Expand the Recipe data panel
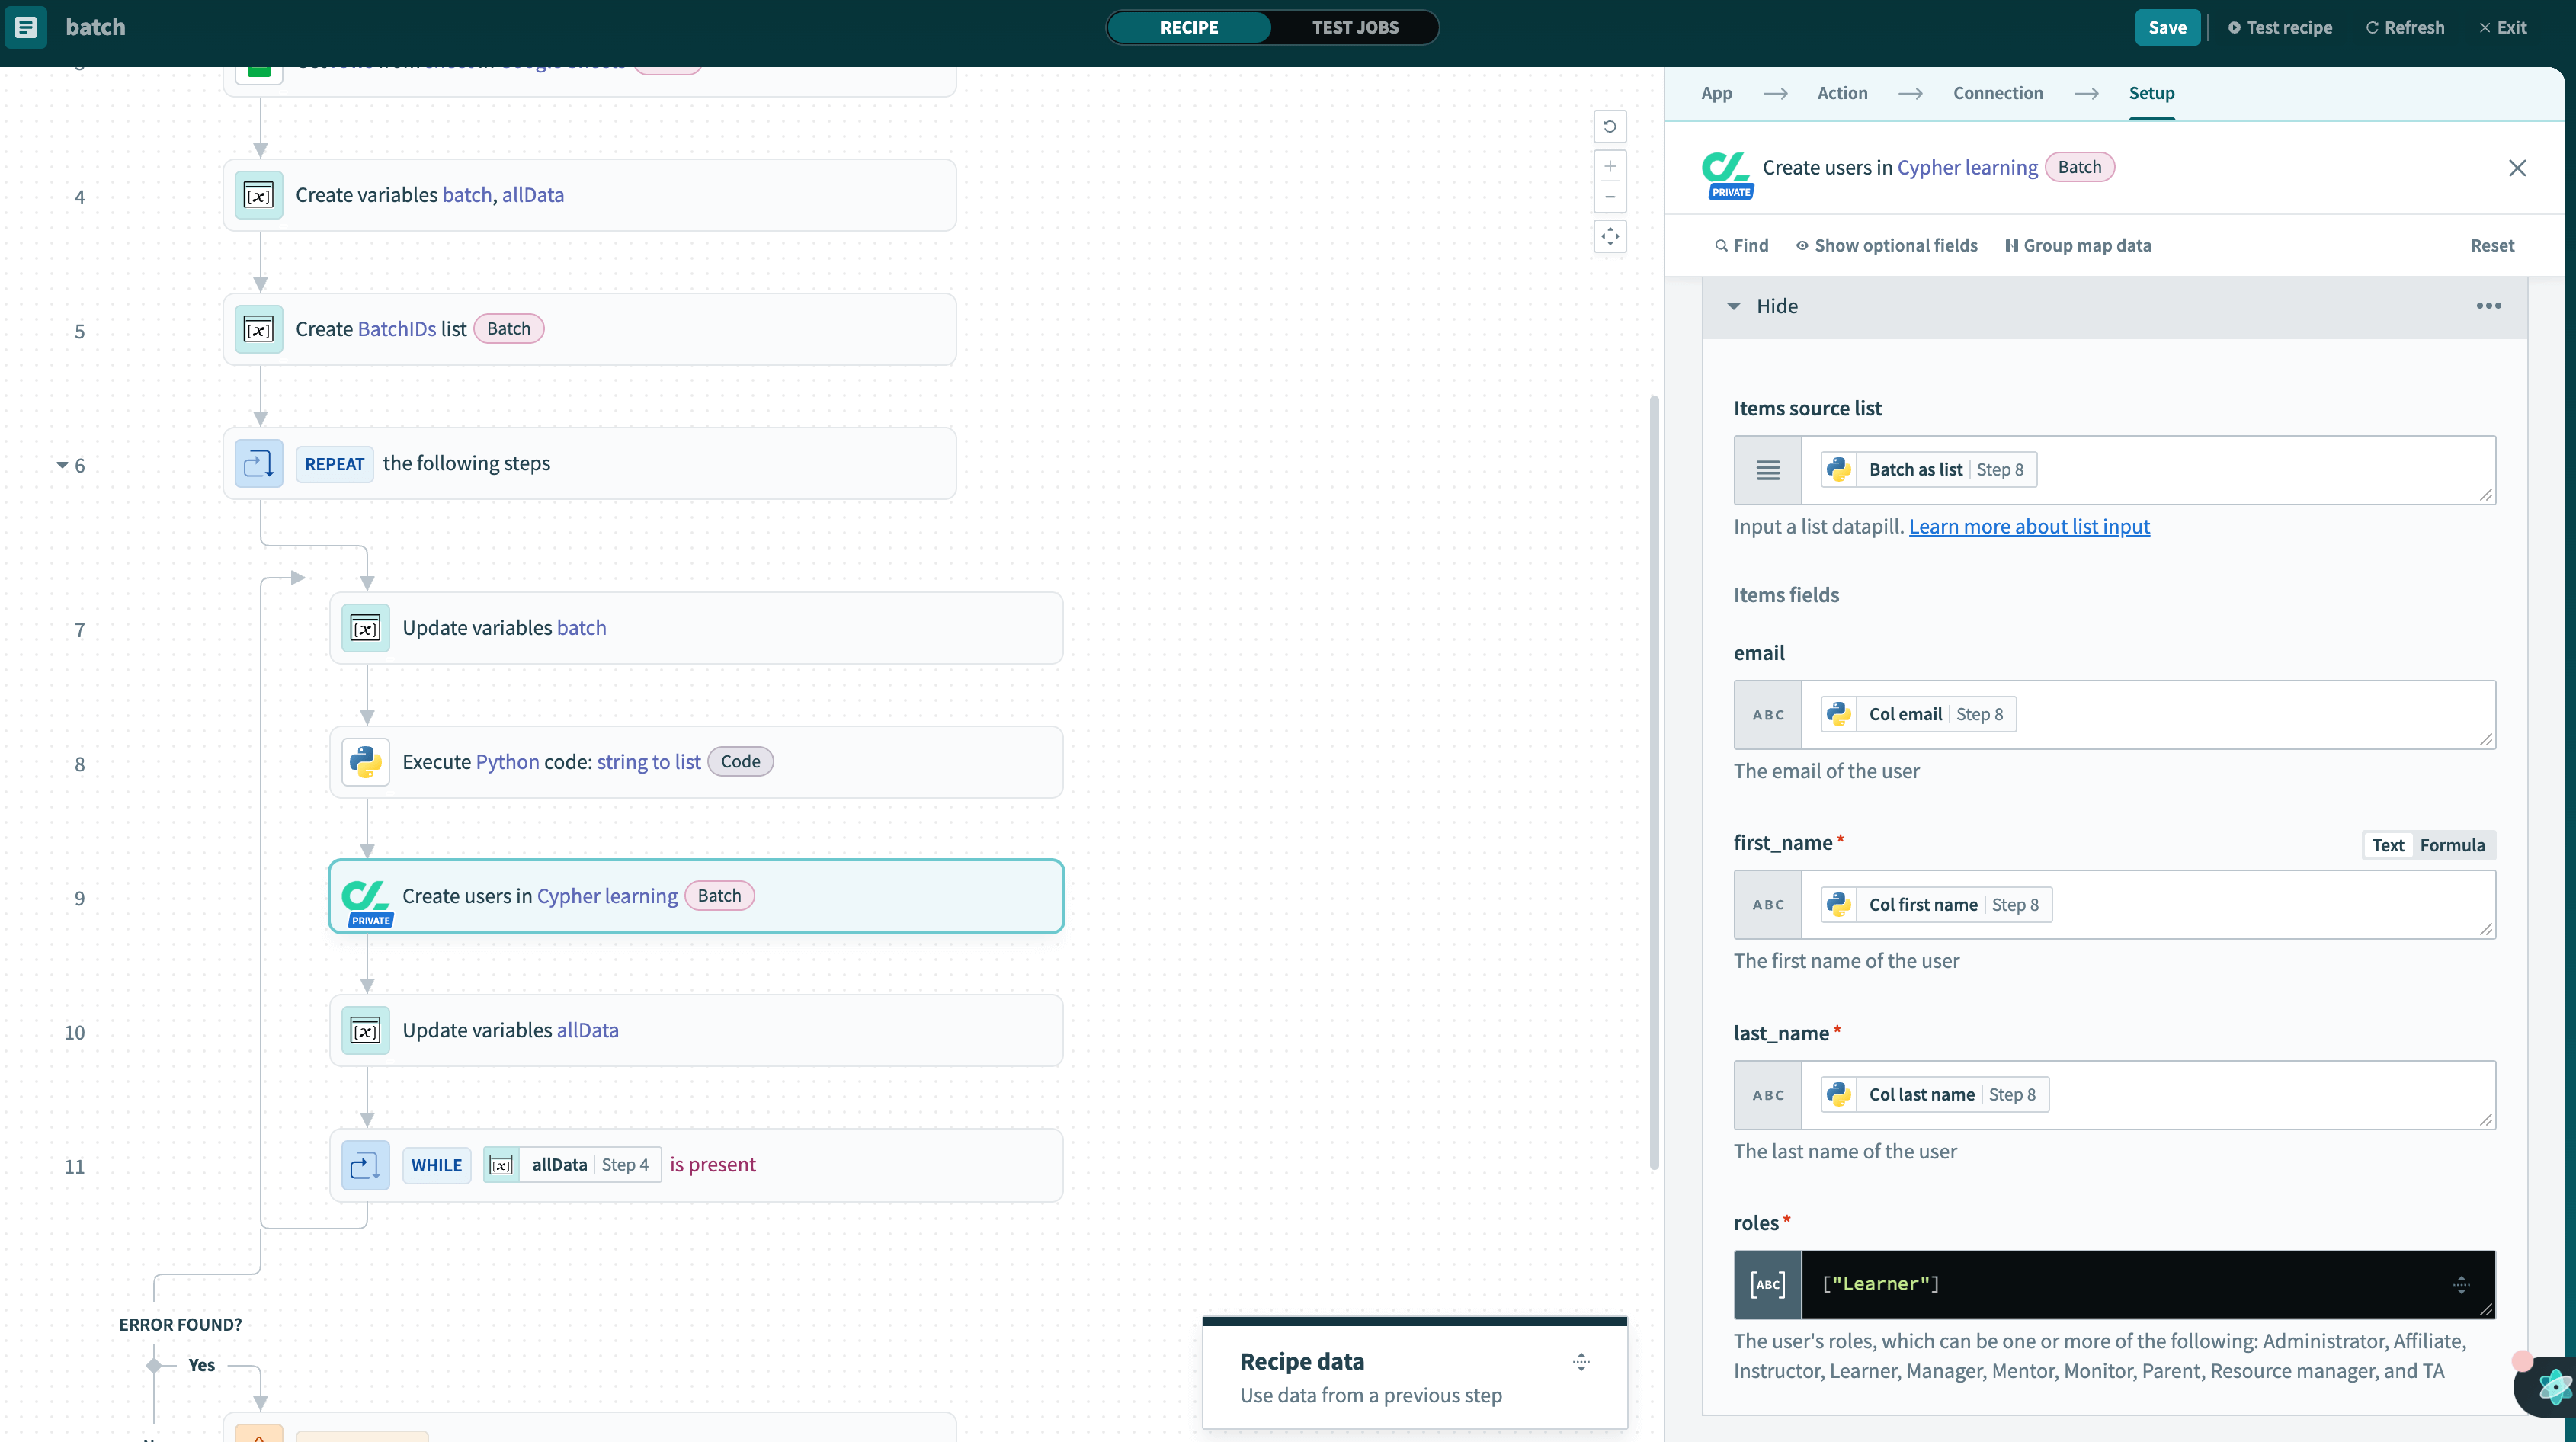2576x1442 pixels. click(x=1581, y=1362)
